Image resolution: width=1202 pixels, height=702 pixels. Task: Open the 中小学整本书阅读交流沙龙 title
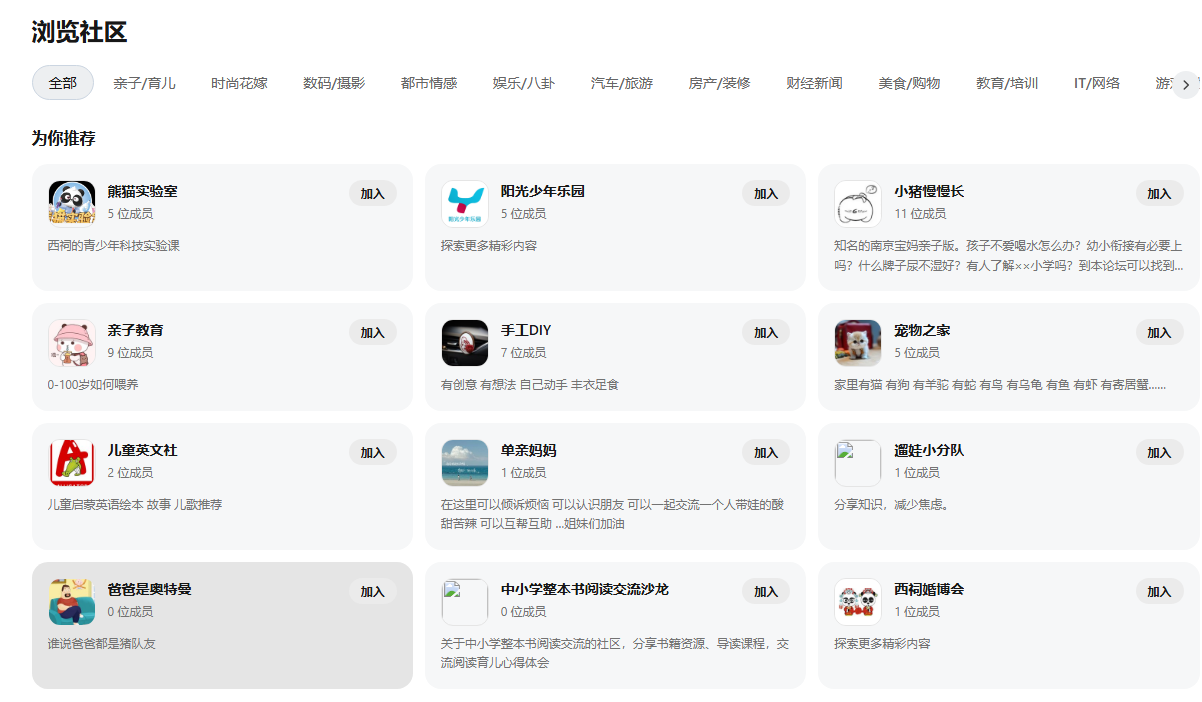pos(585,589)
